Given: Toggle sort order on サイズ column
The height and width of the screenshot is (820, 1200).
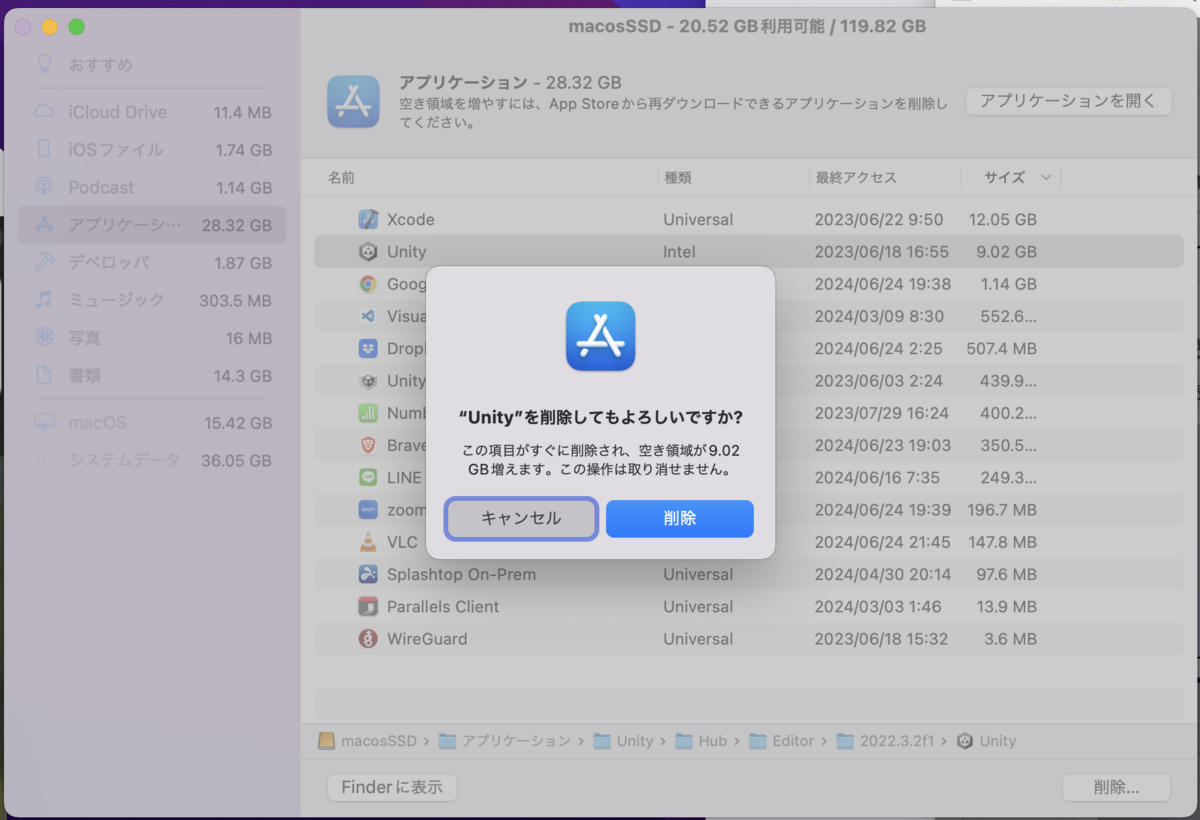Looking at the screenshot, I should click(x=1011, y=178).
